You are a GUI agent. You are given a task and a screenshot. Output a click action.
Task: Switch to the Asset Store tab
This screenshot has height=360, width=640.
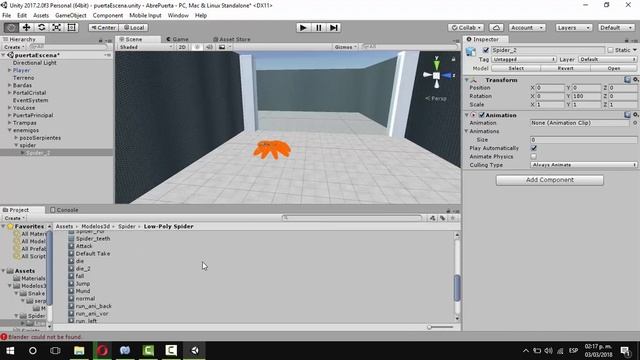pos(232,39)
